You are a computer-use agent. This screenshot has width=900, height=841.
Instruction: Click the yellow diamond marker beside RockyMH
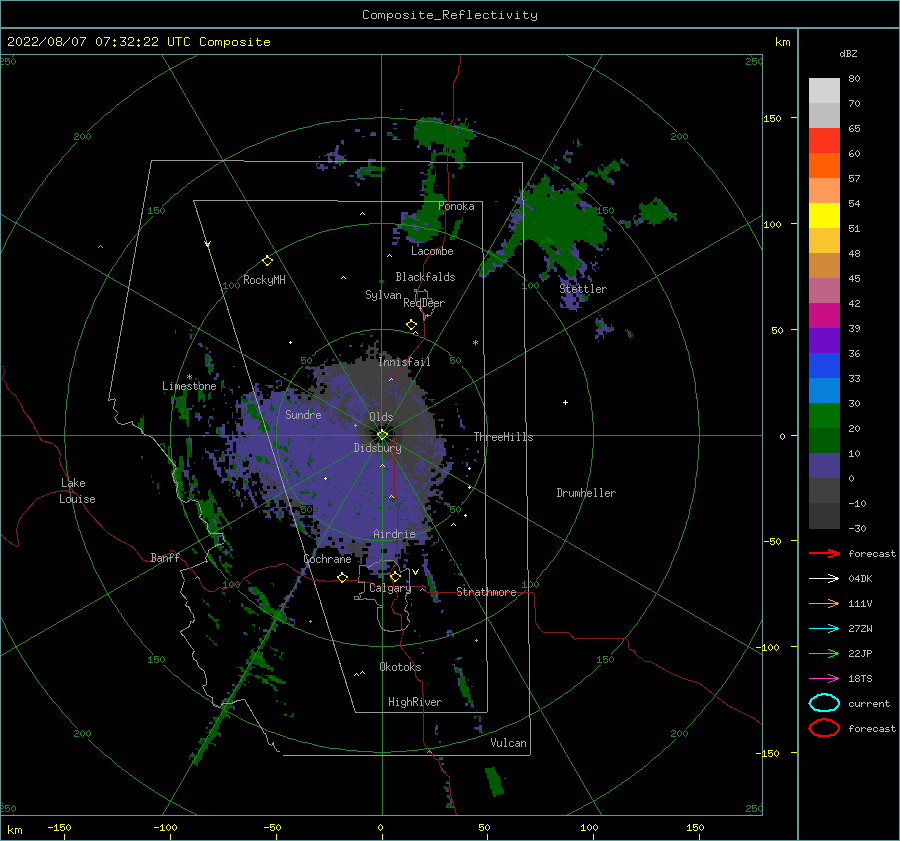pos(267,261)
